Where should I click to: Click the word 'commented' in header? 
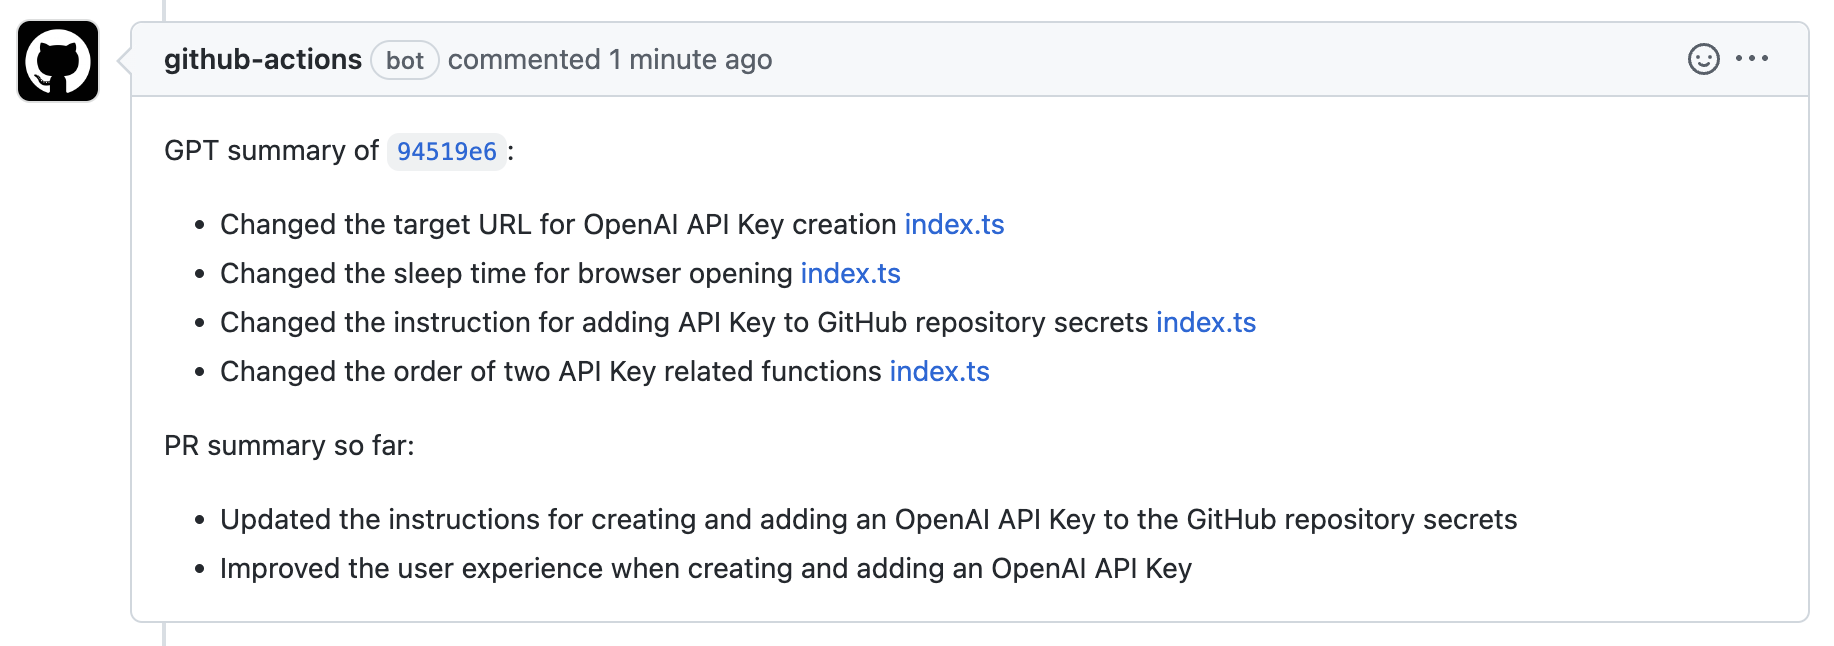(x=524, y=60)
